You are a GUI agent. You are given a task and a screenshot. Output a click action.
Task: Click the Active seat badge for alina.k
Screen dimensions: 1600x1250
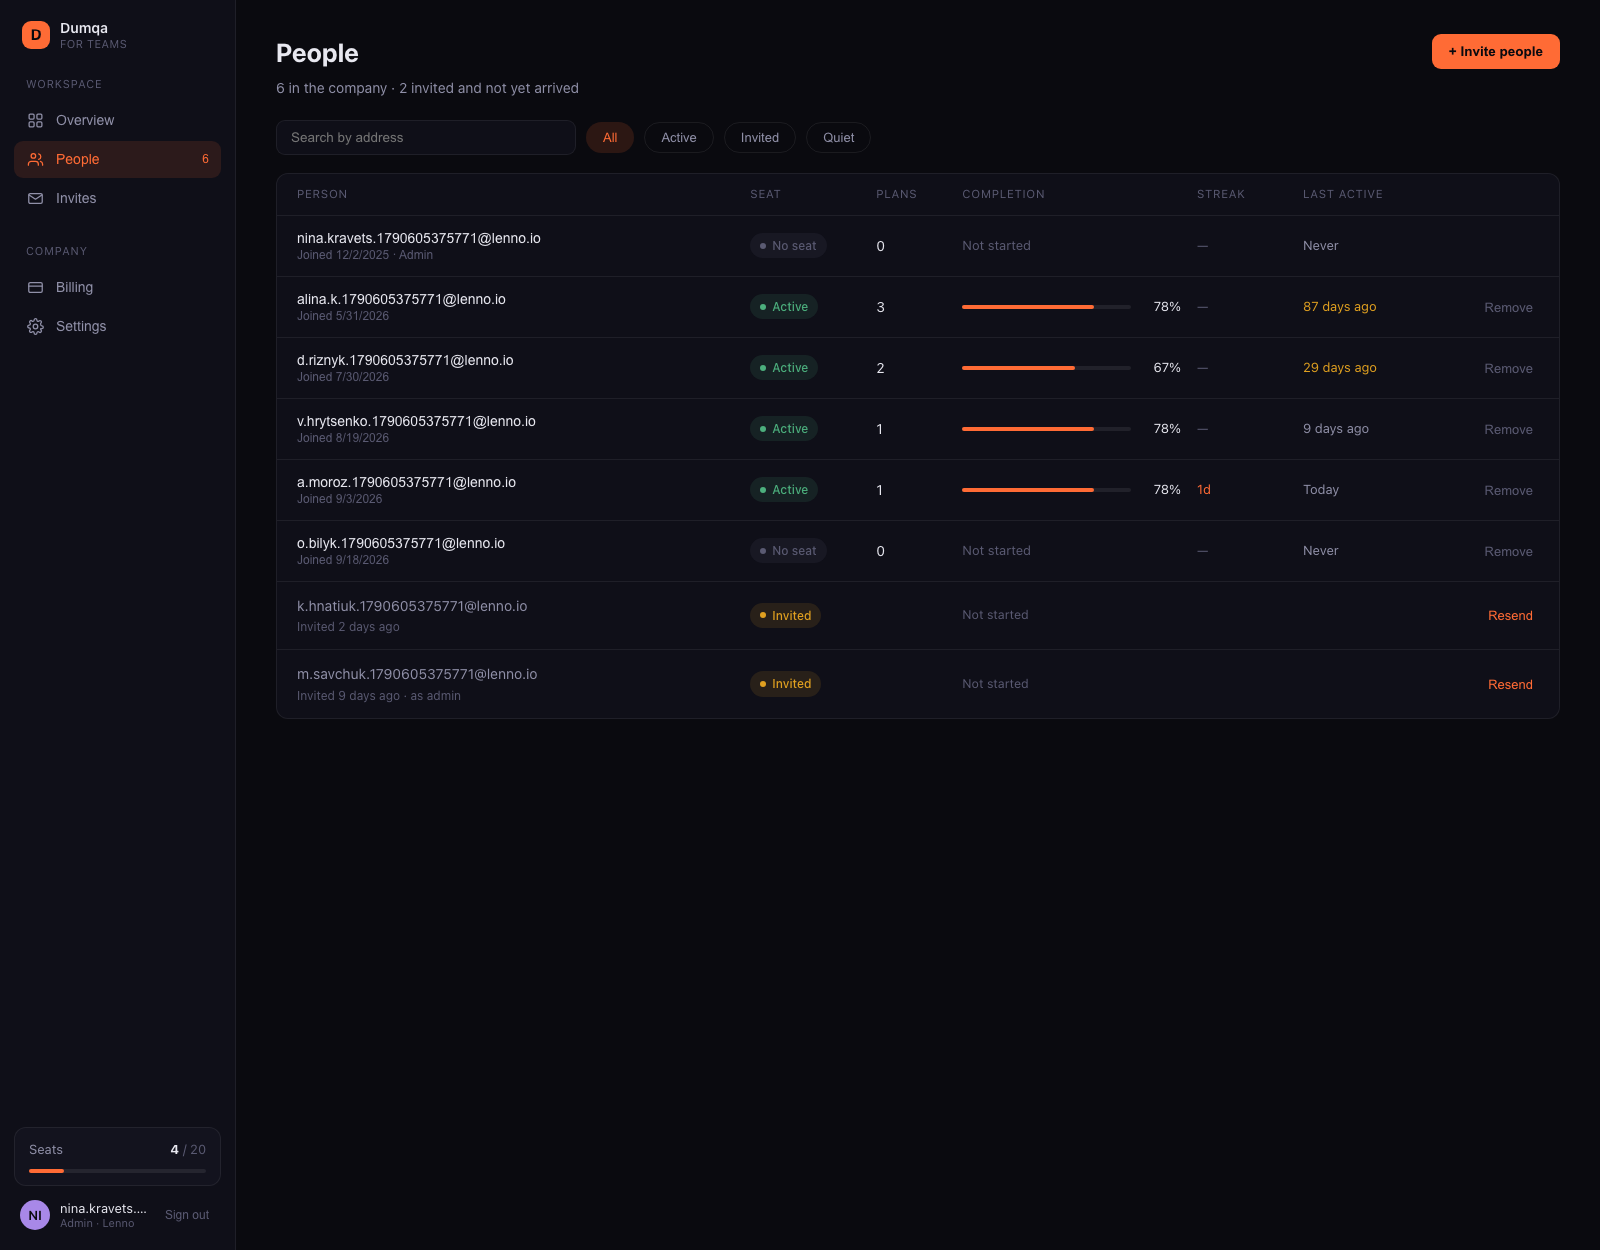coord(784,307)
